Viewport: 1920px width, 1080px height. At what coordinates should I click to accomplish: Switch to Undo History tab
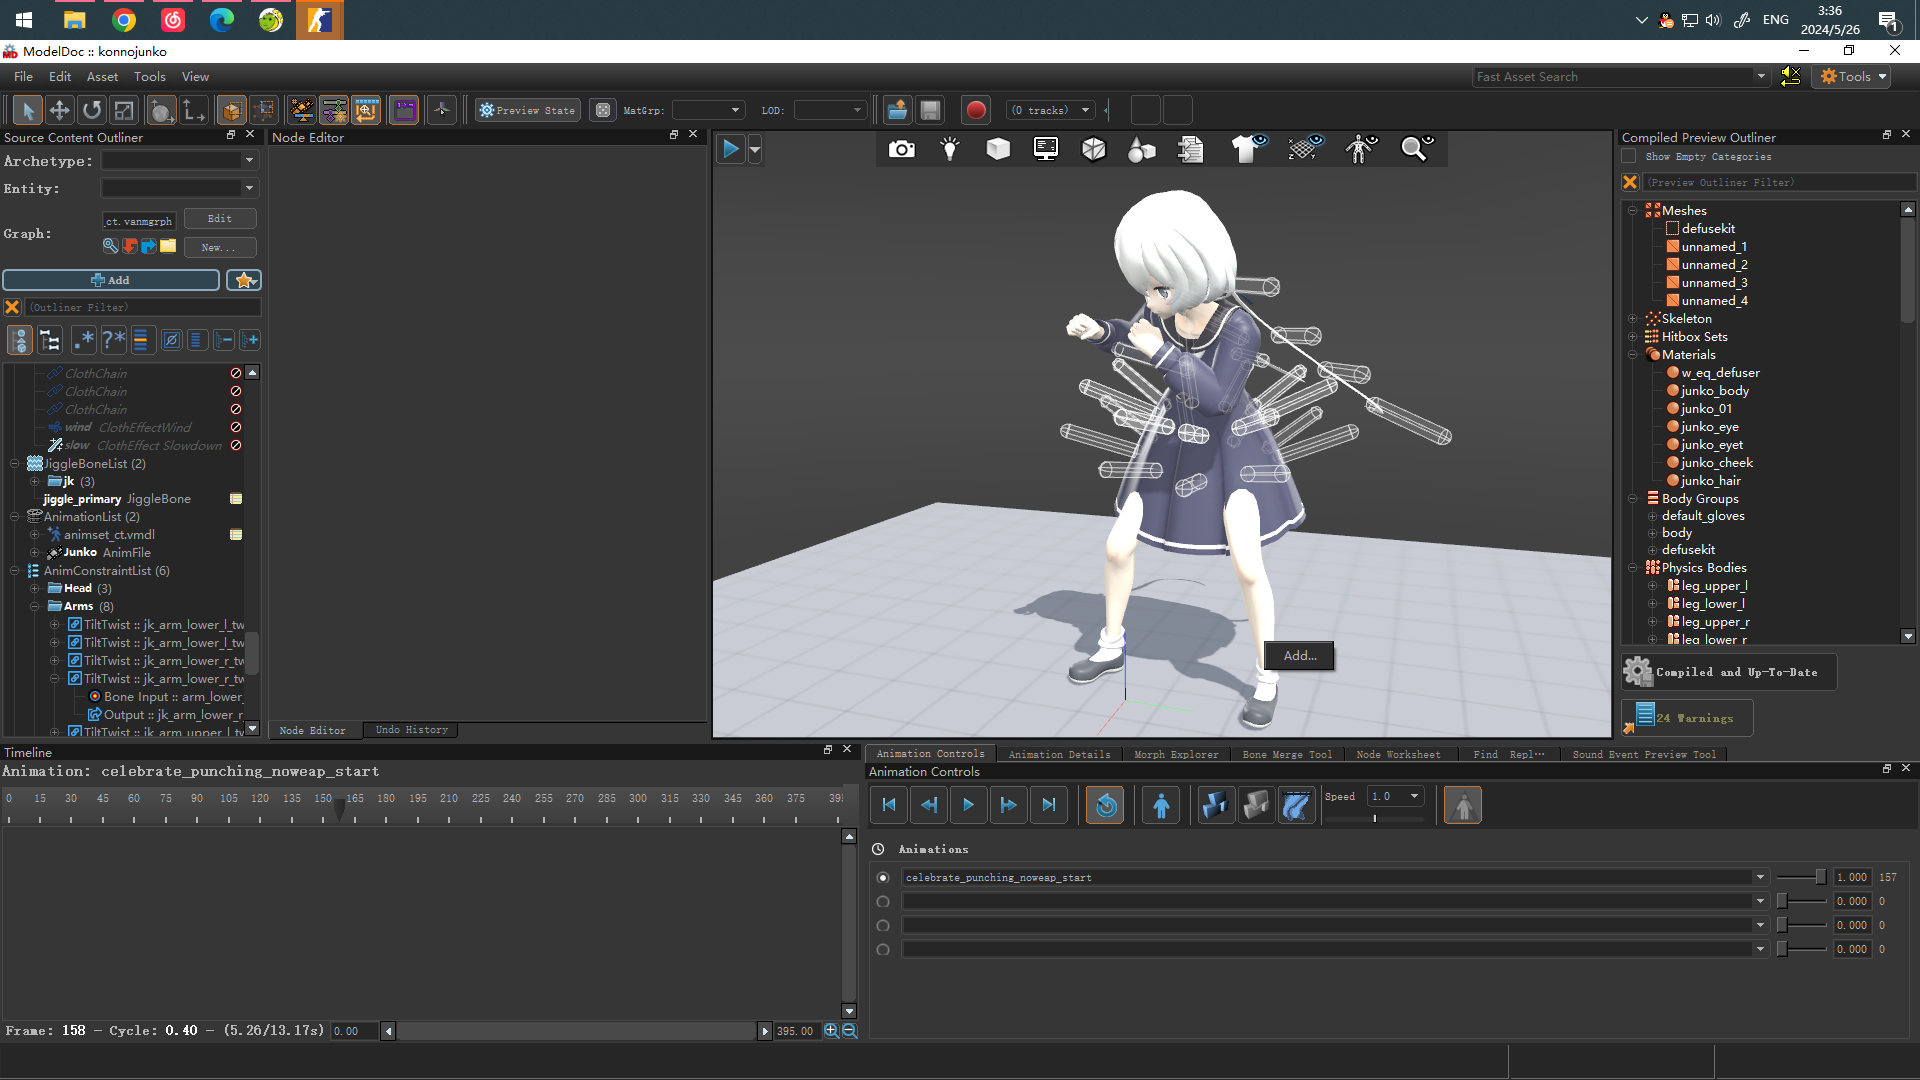[411, 730]
